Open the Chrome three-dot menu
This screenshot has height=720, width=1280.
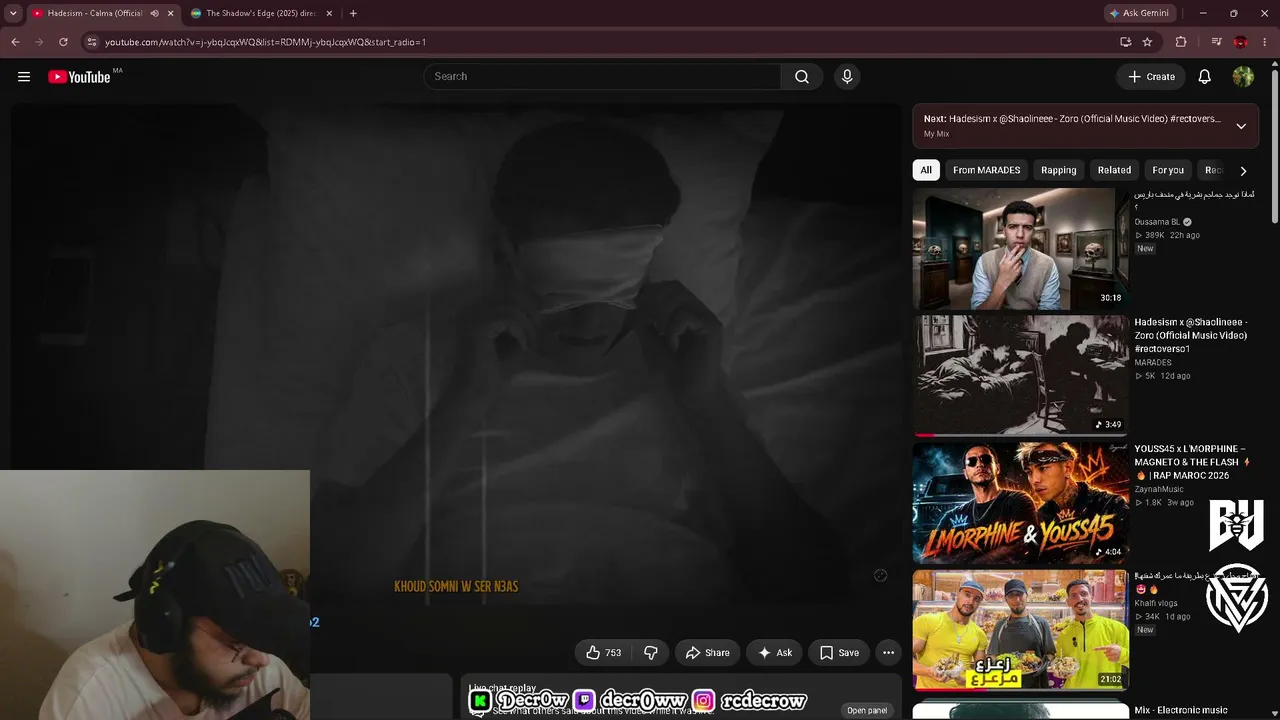[1266, 42]
